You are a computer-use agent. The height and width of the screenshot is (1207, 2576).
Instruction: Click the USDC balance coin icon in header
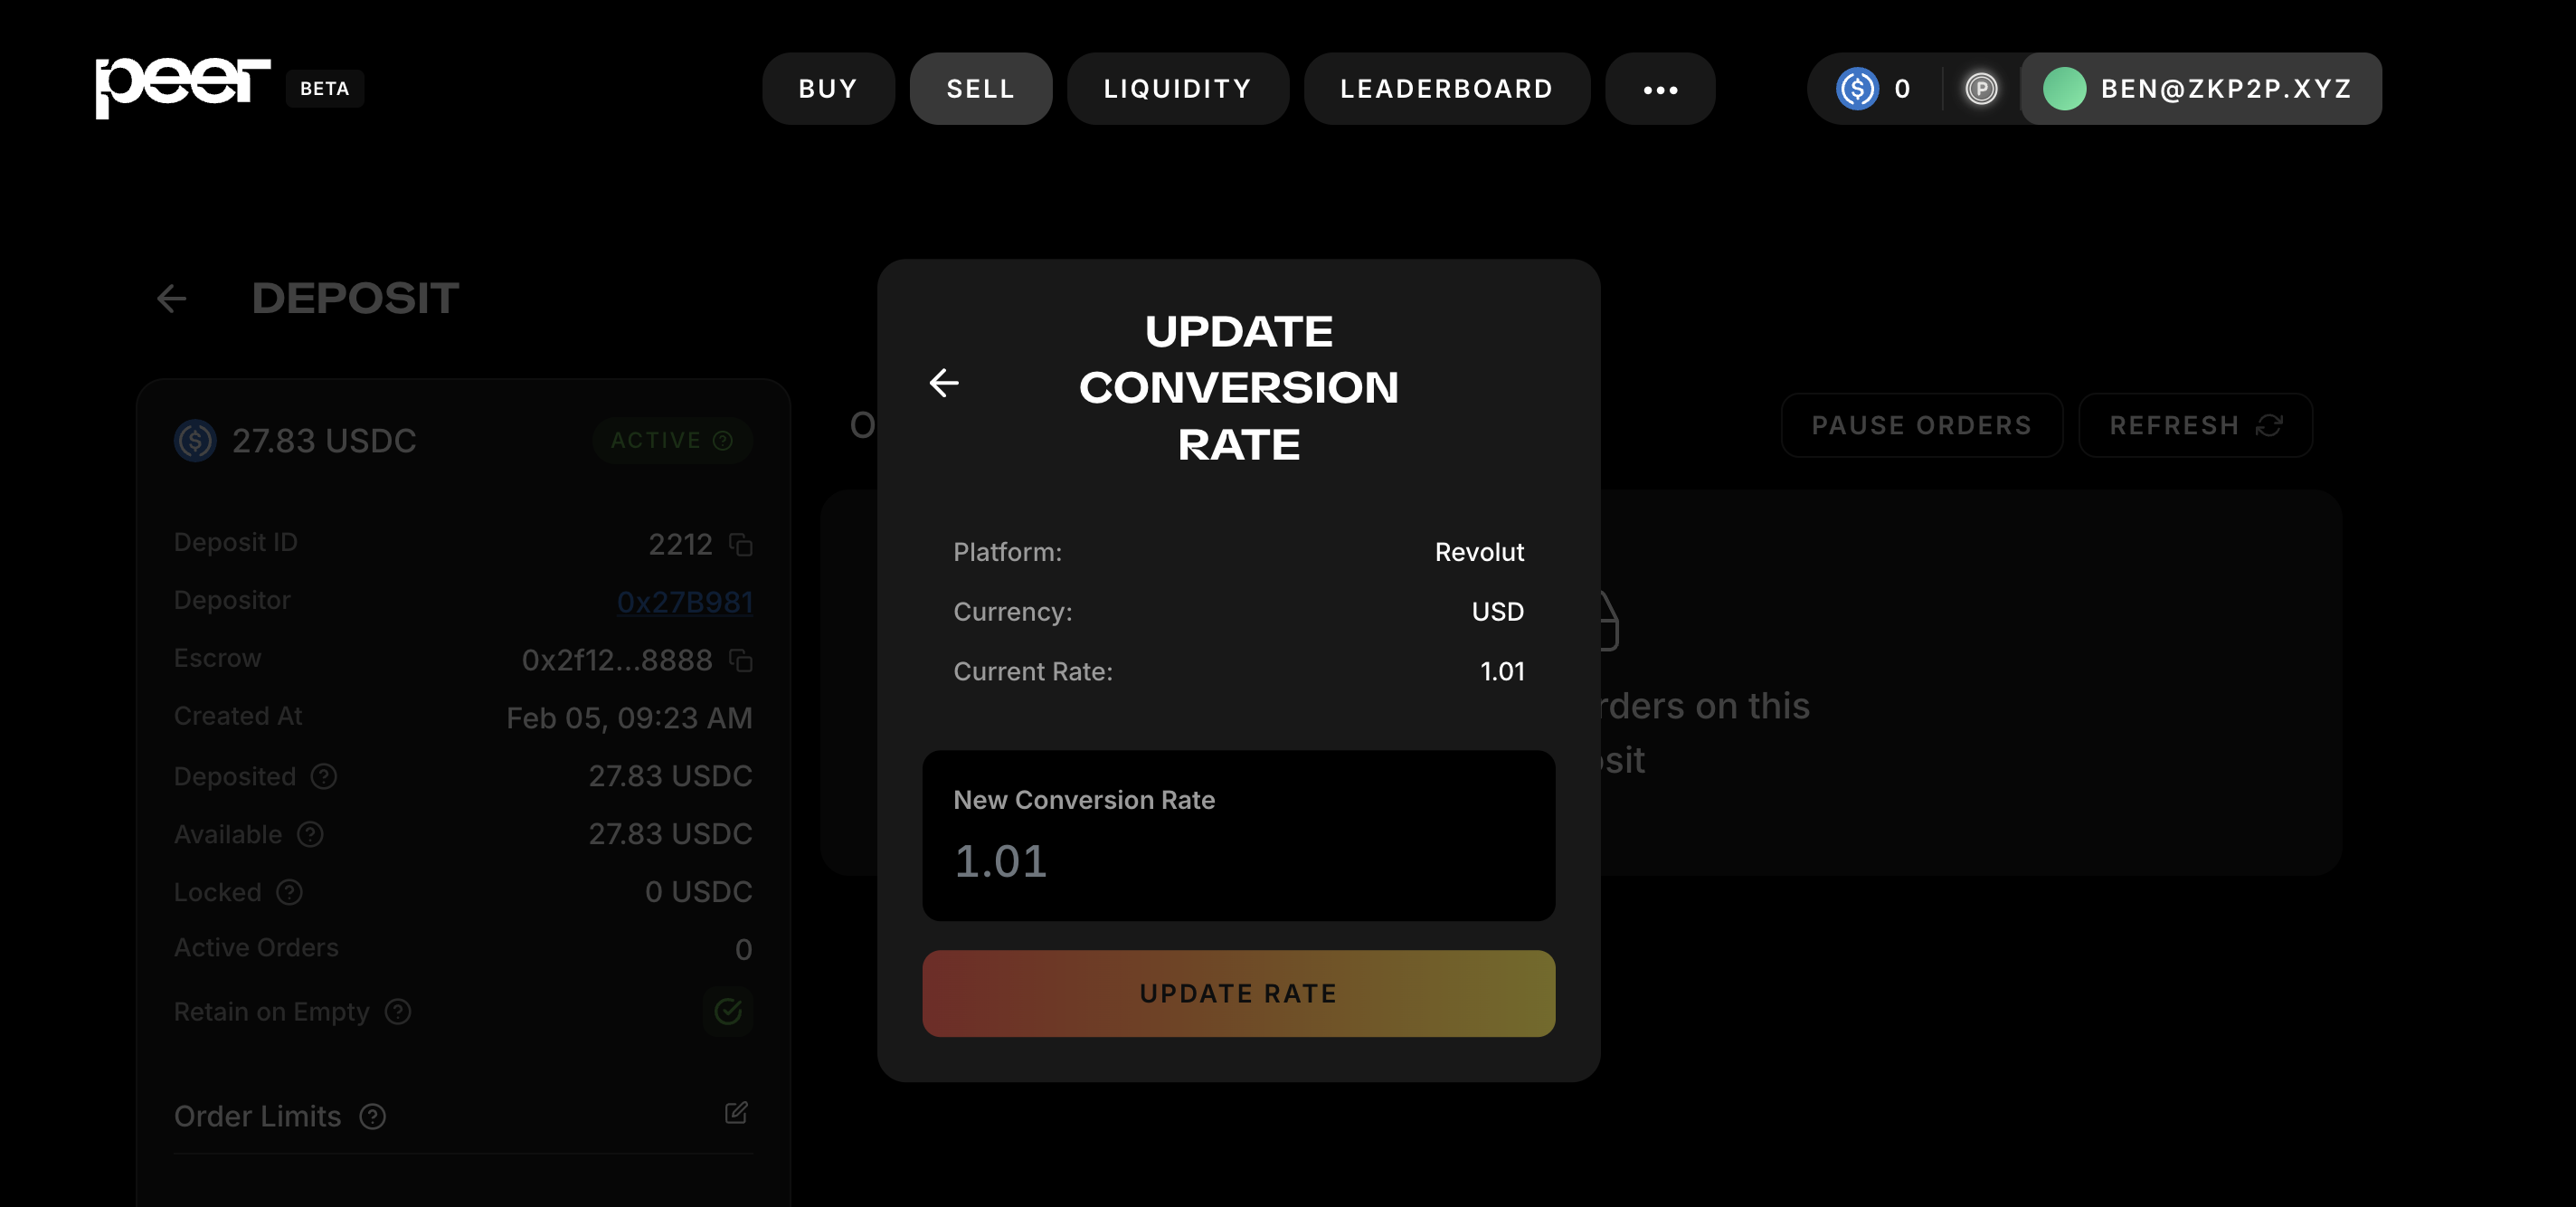[1857, 89]
